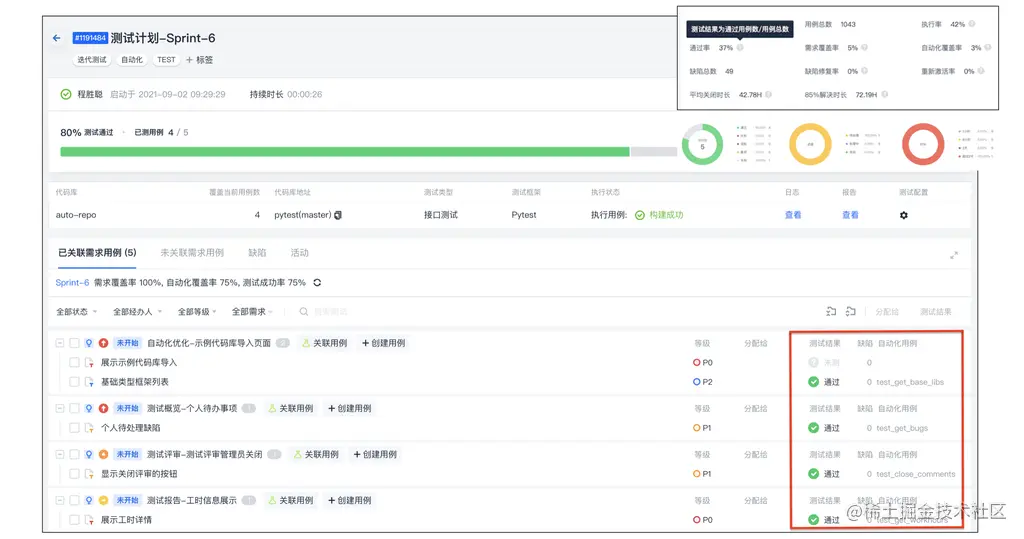Viewport: 1024px width, 539px height.
Task: Open the 全部经办人 filter dropdown
Action: 137,312
